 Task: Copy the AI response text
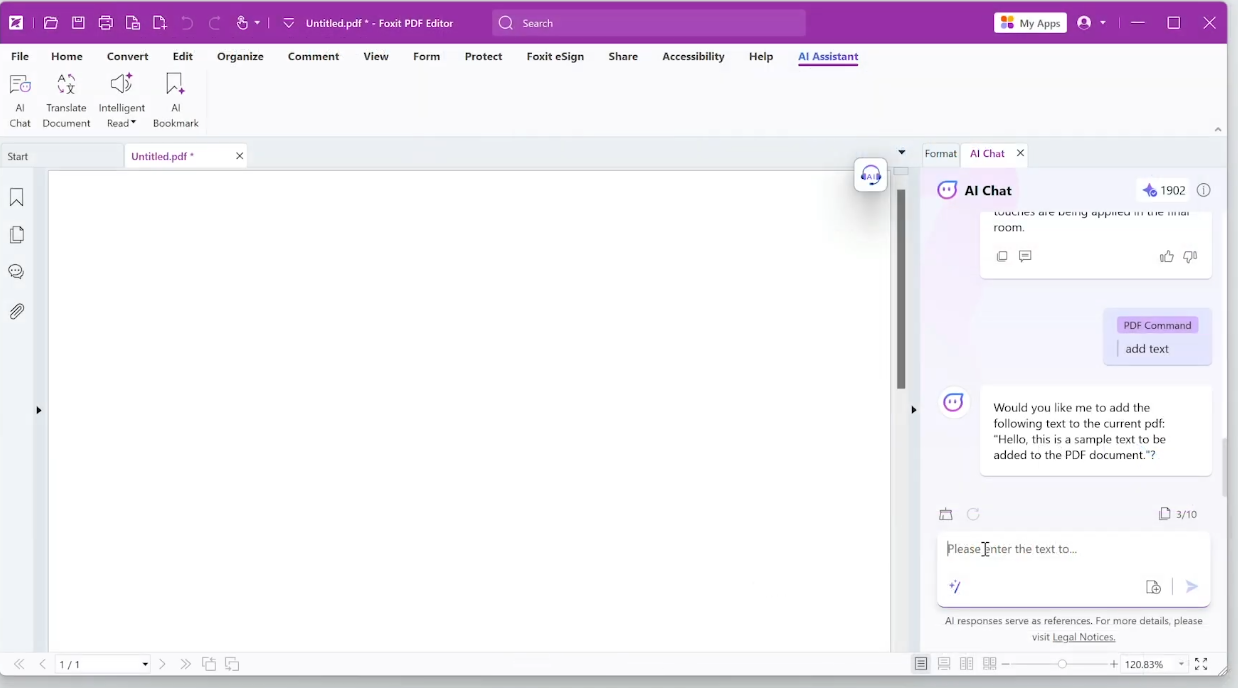tap(1002, 257)
